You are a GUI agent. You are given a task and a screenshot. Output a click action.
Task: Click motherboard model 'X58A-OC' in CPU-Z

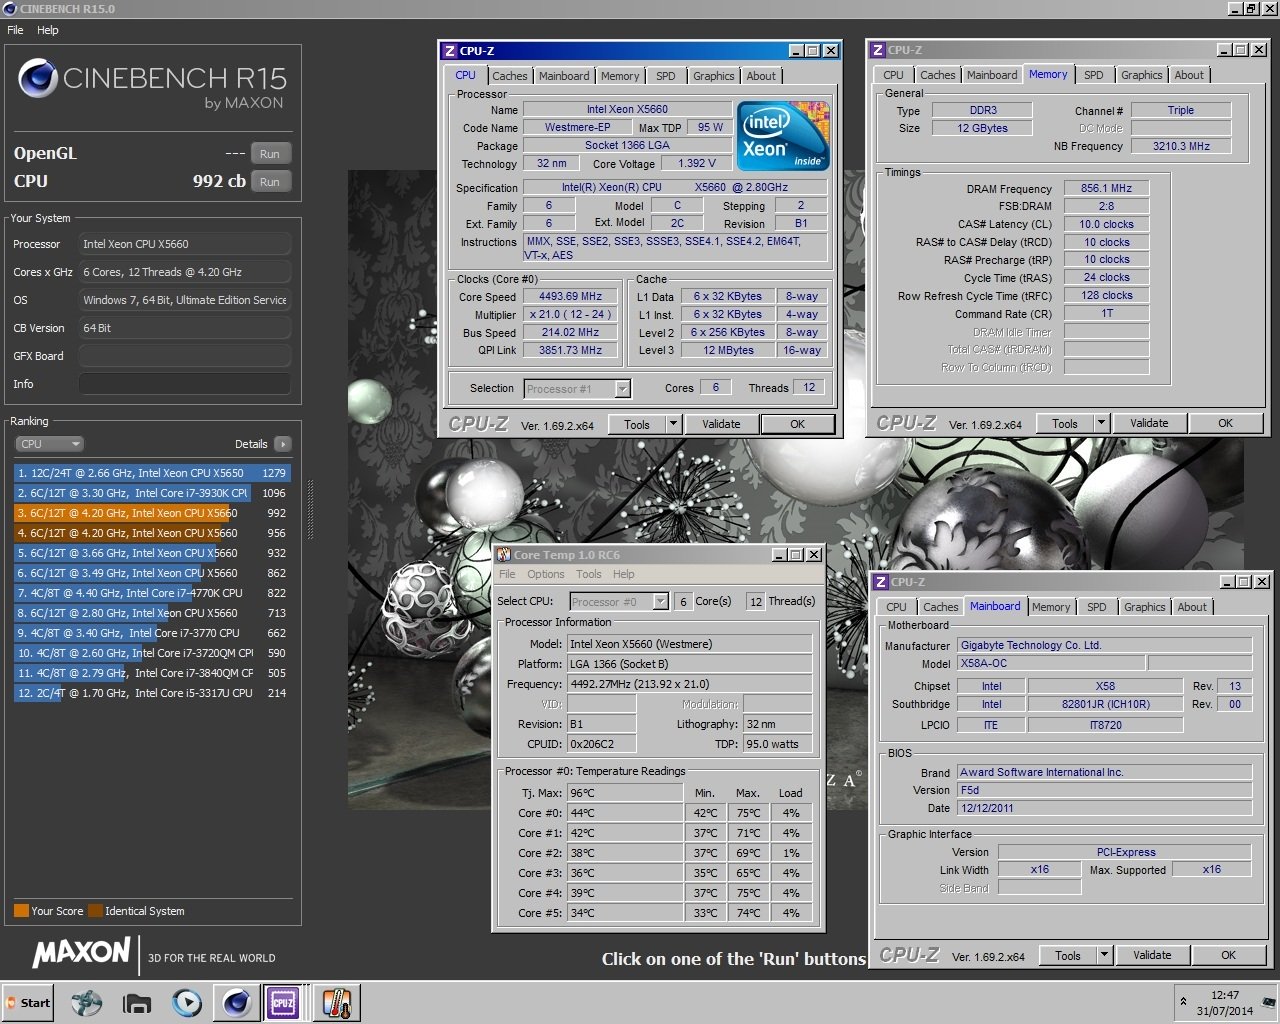1051,664
